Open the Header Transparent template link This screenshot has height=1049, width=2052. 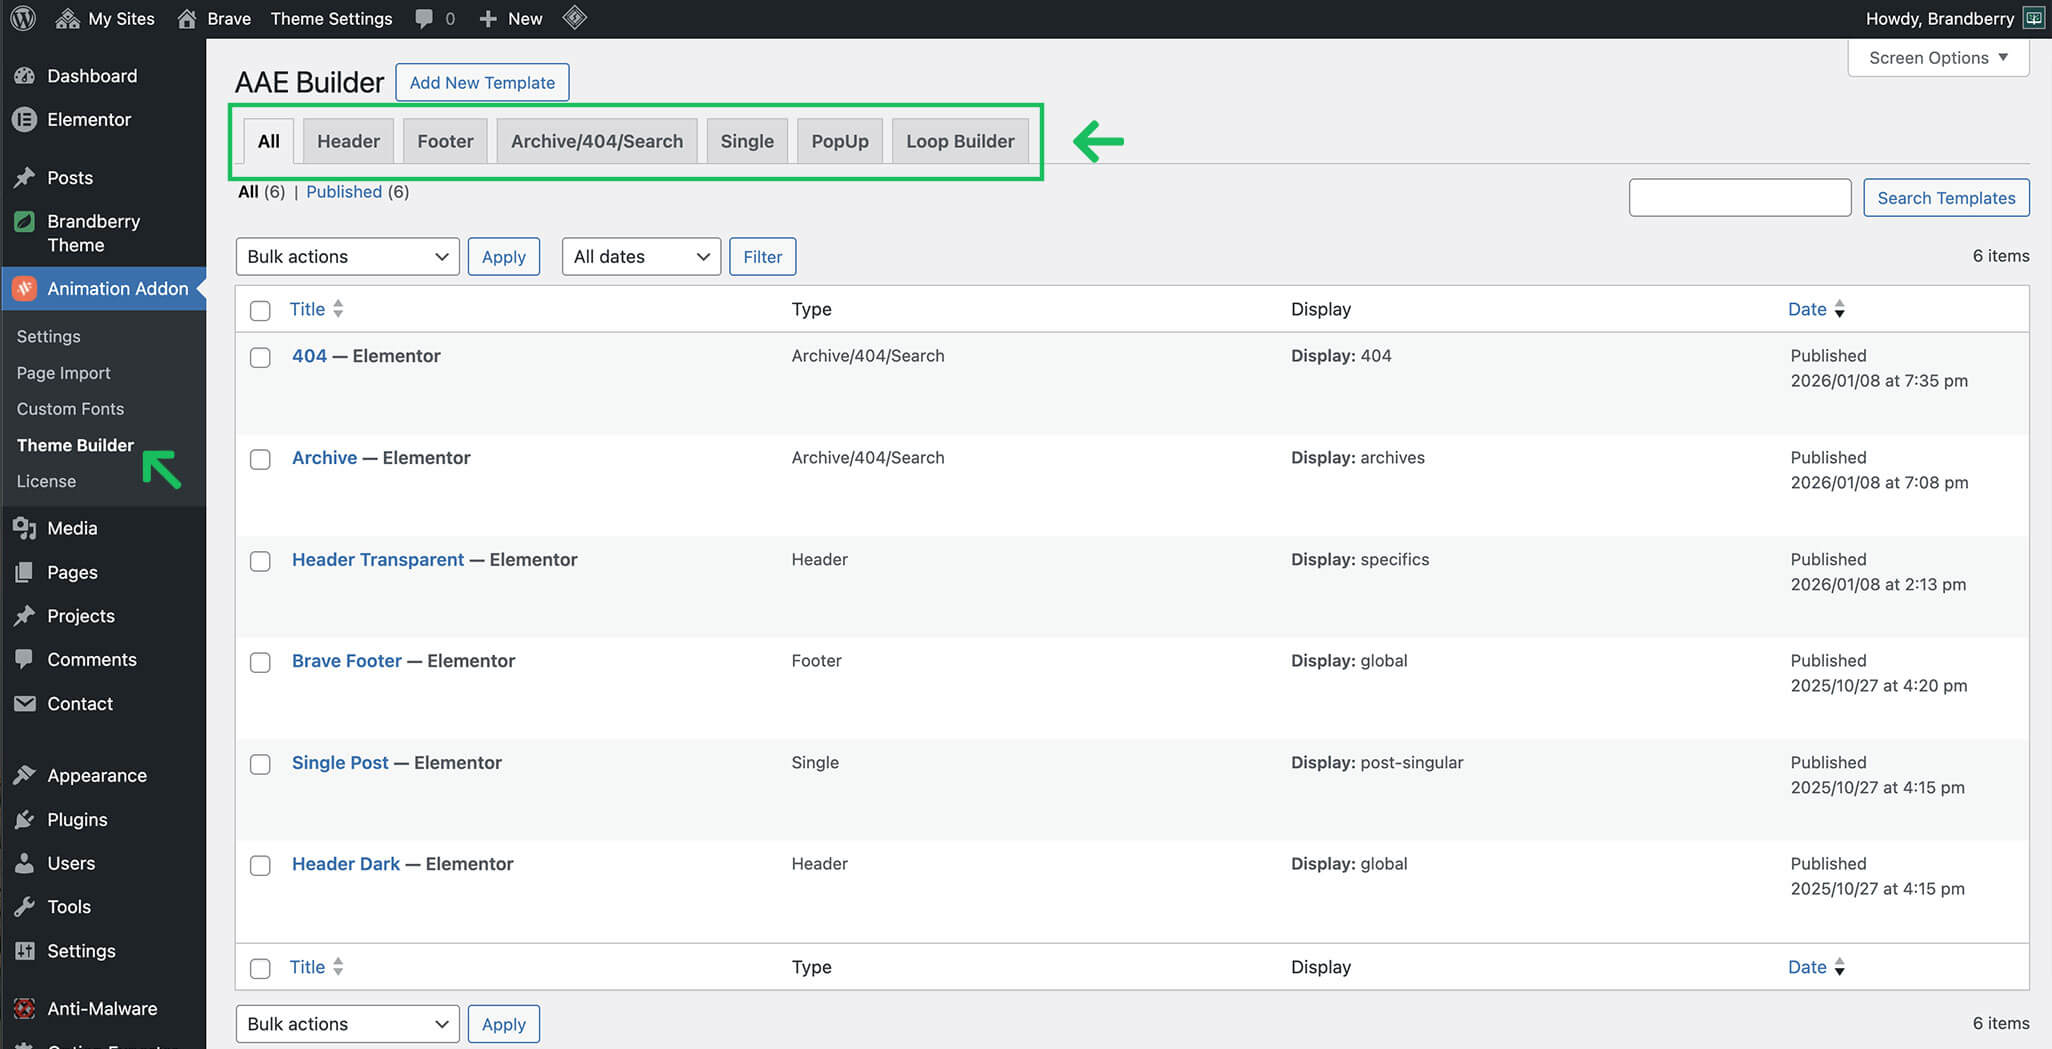378,560
